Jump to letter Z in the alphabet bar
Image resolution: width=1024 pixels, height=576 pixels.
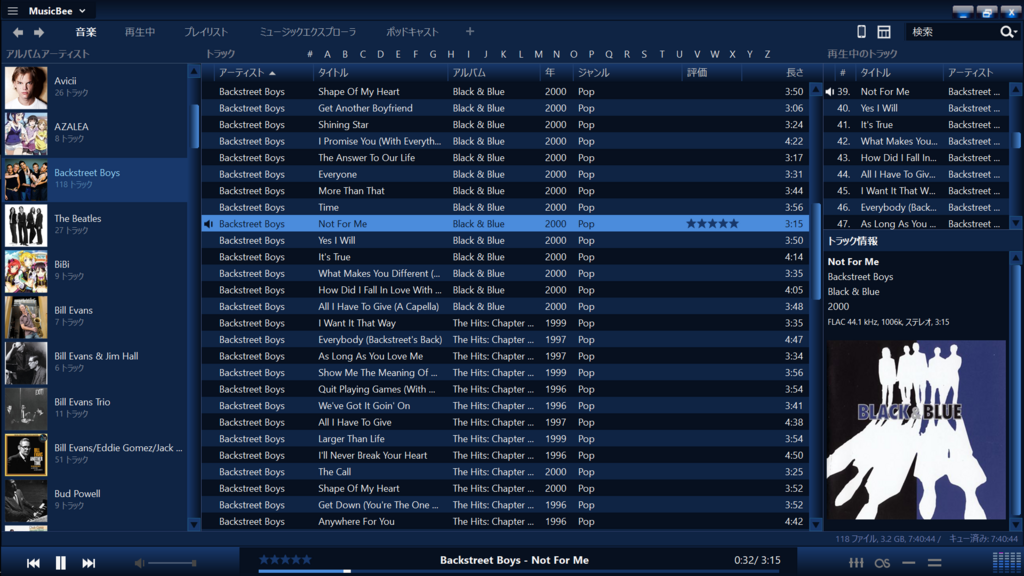click(x=767, y=54)
